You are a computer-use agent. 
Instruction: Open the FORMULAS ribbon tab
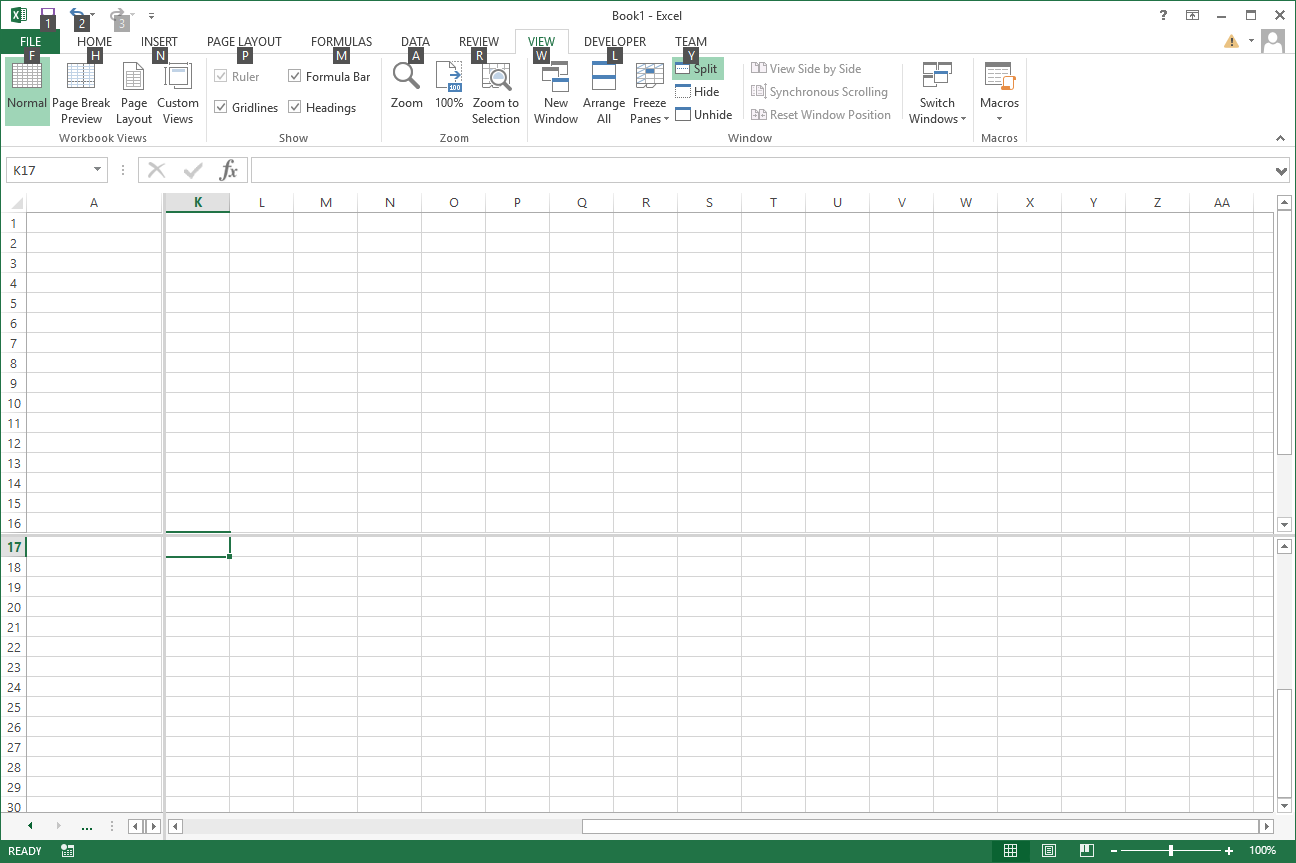(341, 42)
